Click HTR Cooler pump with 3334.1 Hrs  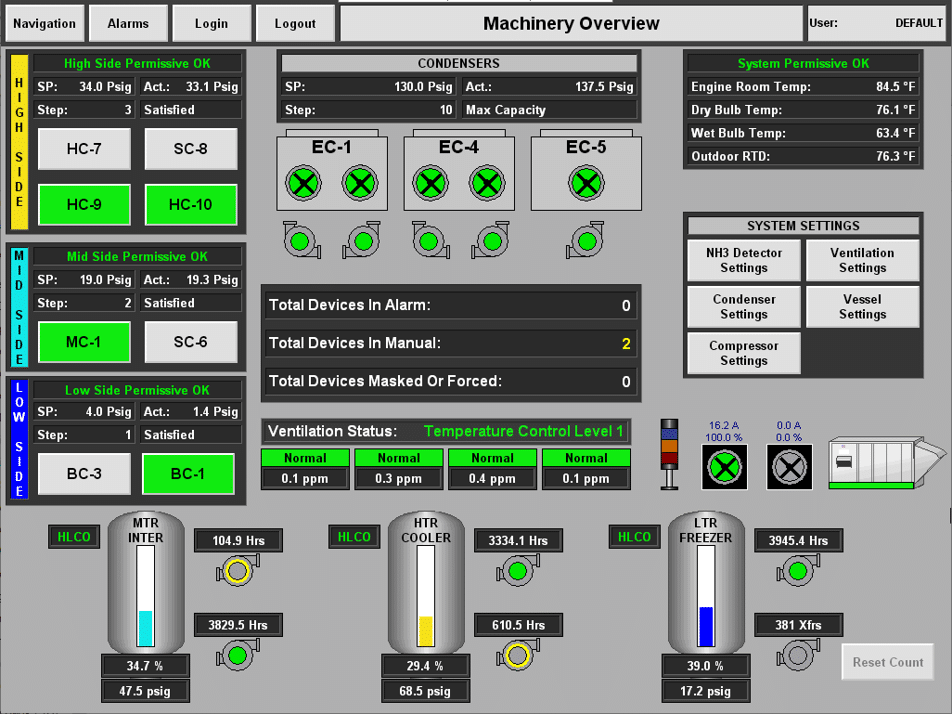518,571
